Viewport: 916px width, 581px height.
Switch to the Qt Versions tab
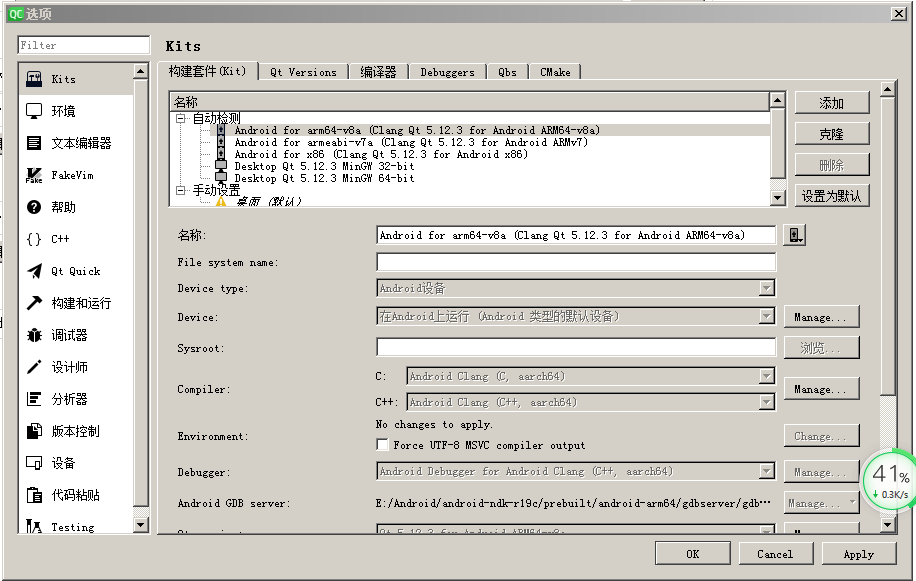(x=303, y=72)
